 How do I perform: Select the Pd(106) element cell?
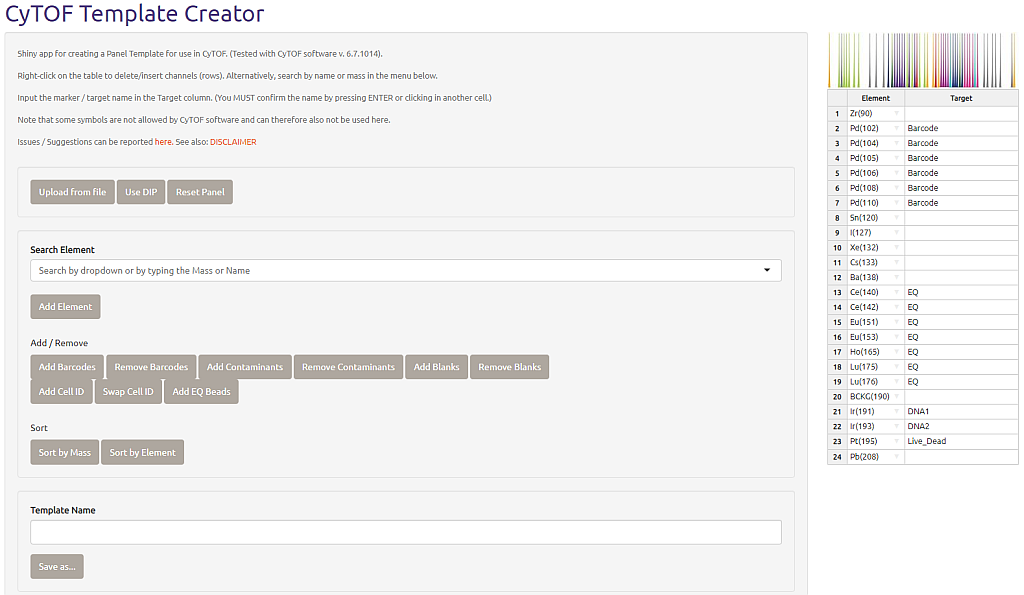tap(876, 173)
